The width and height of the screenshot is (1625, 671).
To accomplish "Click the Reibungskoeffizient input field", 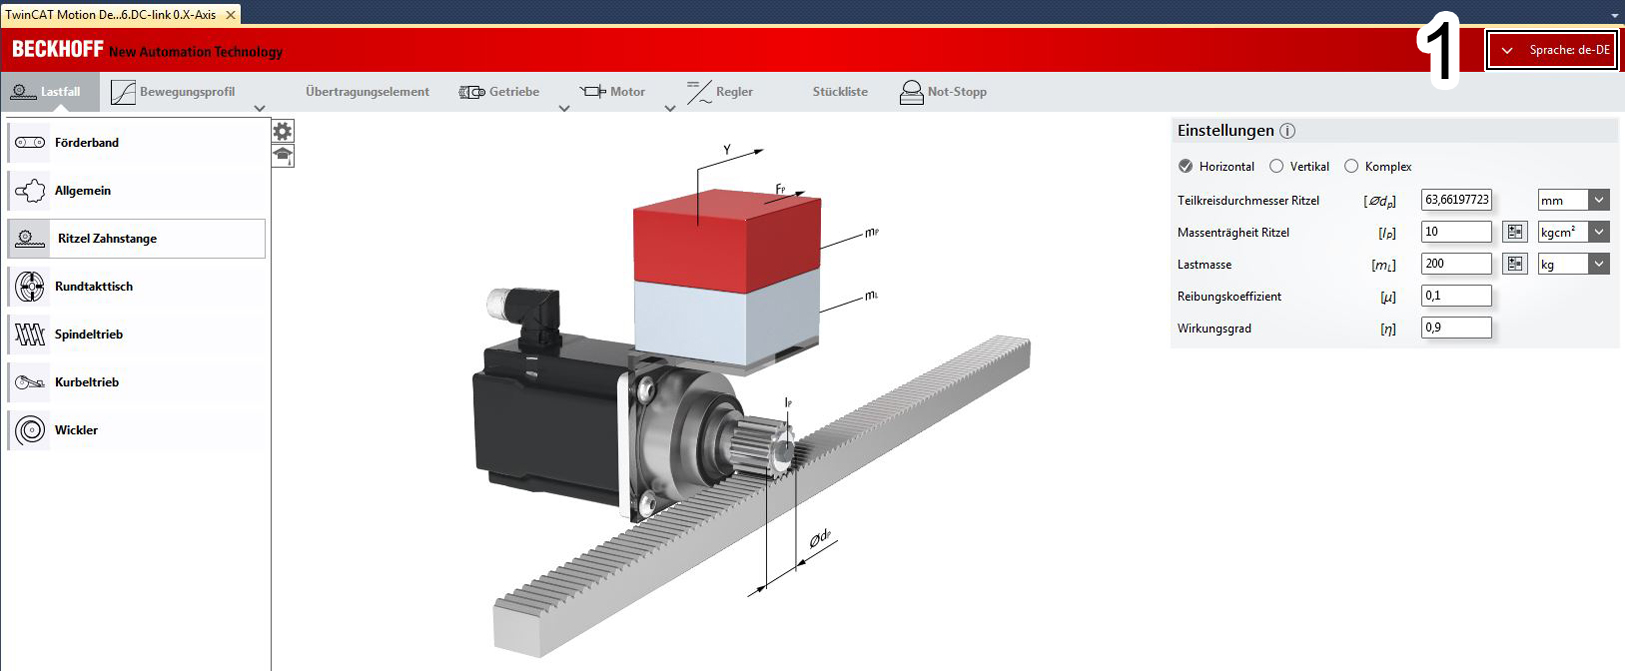I will pyautogui.click(x=1456, y=296).
